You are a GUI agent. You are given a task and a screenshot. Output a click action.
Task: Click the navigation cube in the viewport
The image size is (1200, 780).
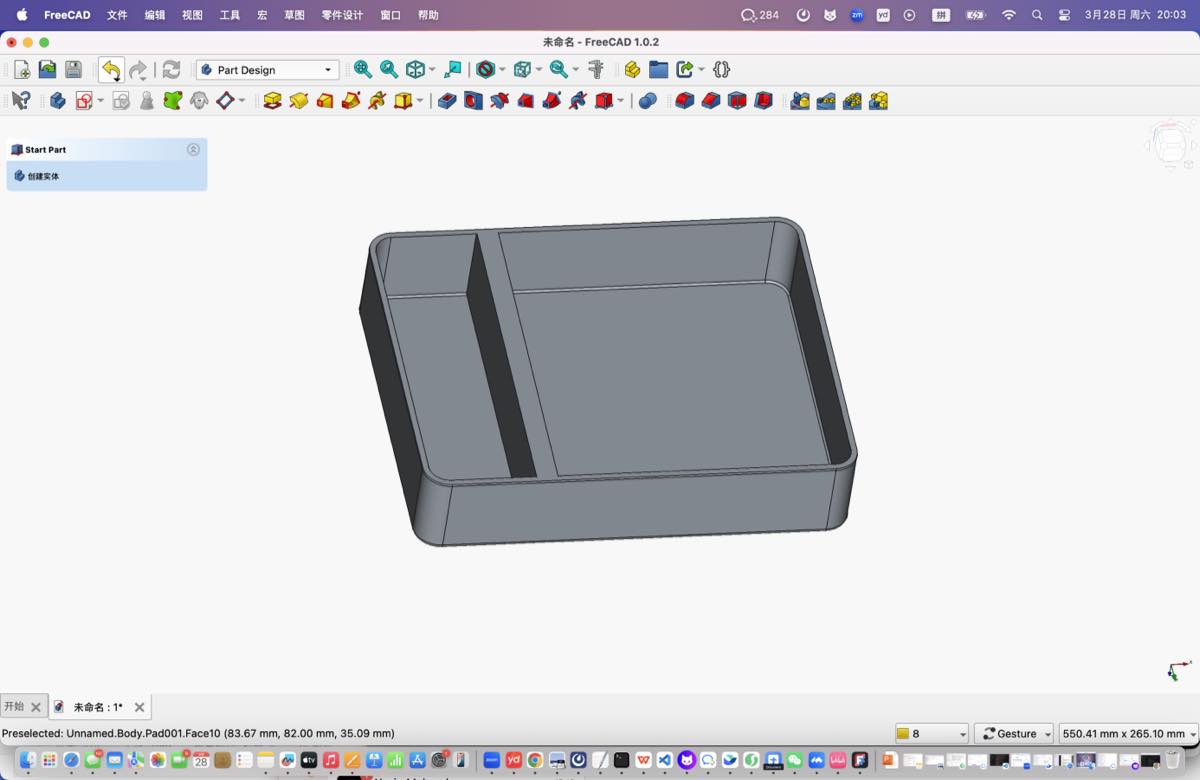(1170, 145)
